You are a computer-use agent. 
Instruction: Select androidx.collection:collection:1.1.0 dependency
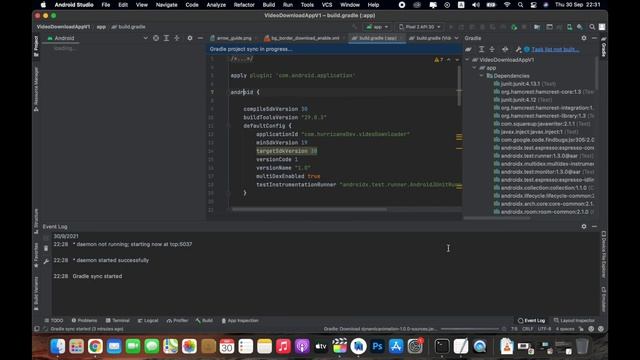point(543,188)
